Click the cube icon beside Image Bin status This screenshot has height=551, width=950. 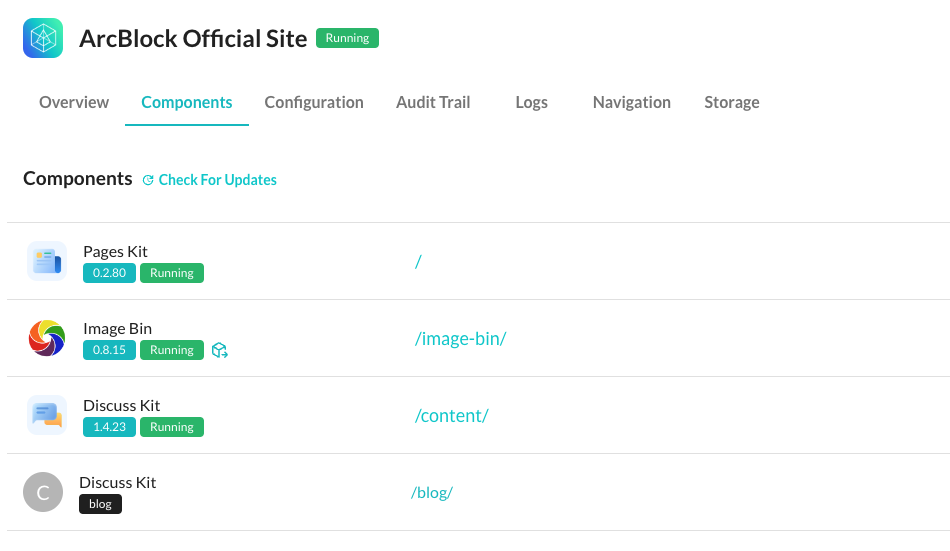coord(220,350)
